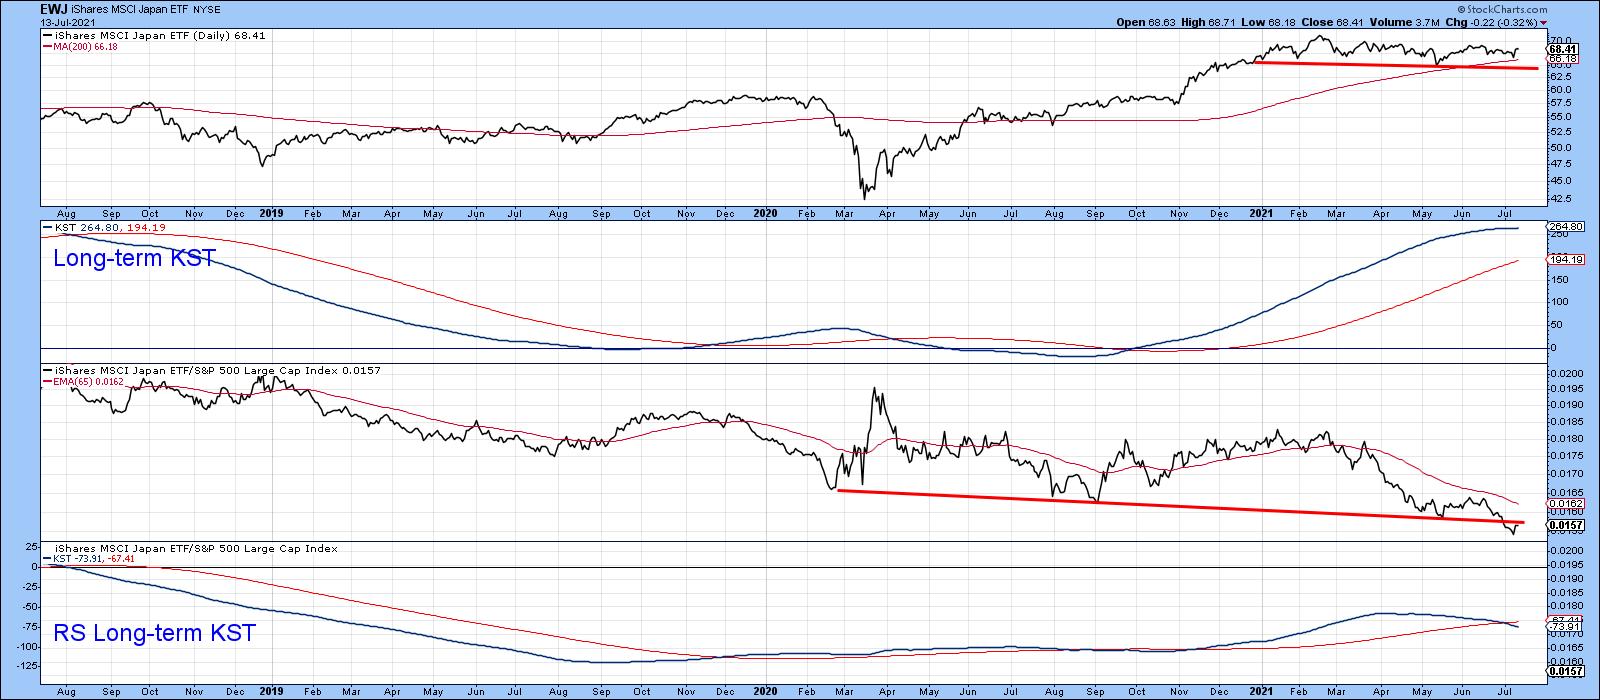Screen dimensions: 1600x700
Task: Click the 68.41 price tag on right axis
Action: [1563, 49]
